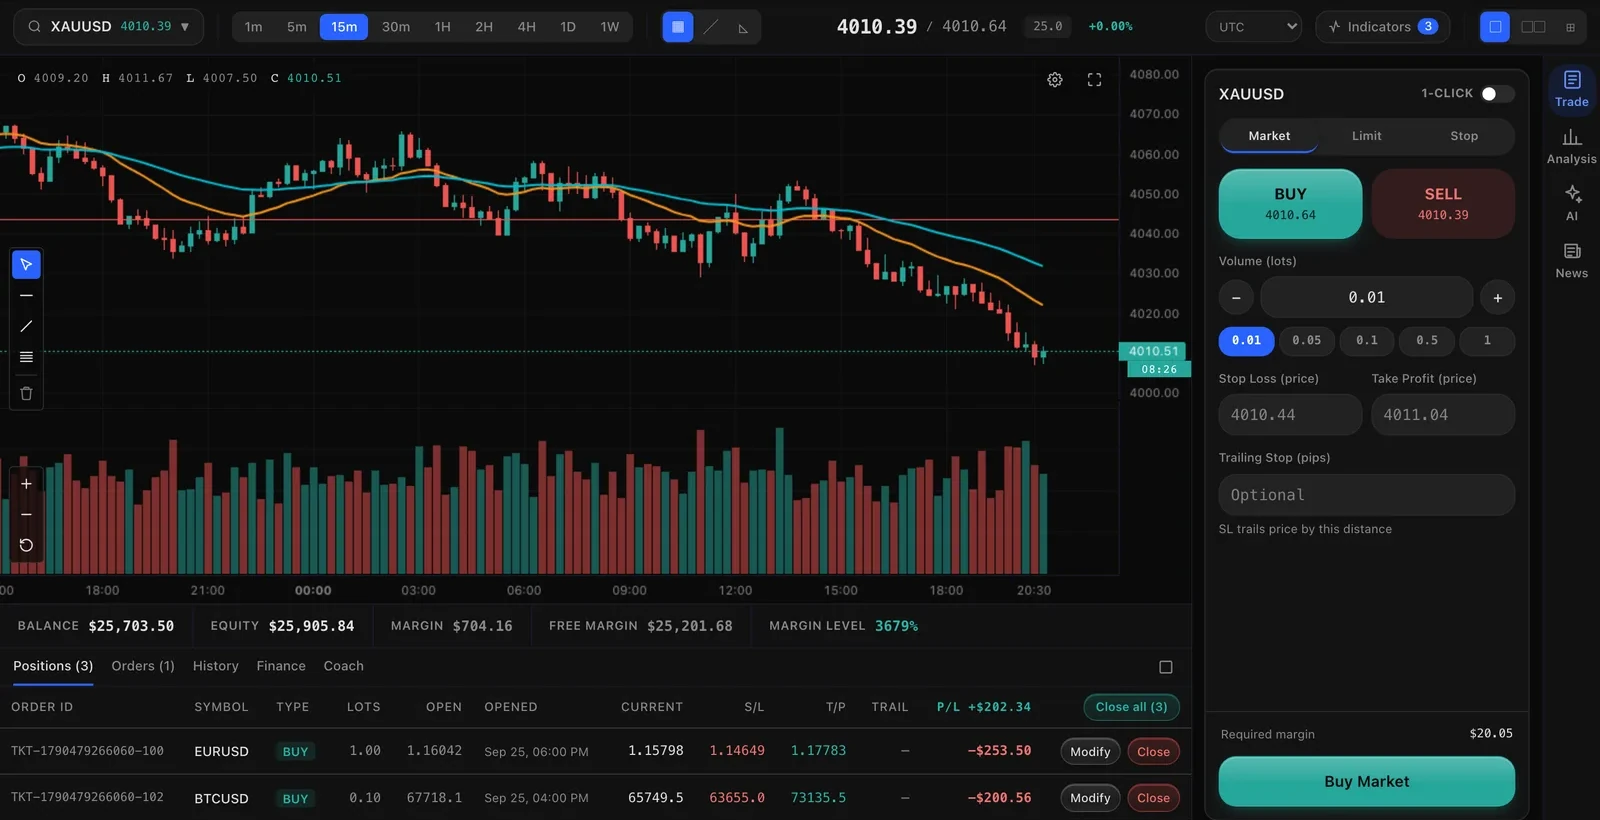This screenshot has height=820, width=1600.
Task: Open the Indicators menu
Action: [1382, 27]
